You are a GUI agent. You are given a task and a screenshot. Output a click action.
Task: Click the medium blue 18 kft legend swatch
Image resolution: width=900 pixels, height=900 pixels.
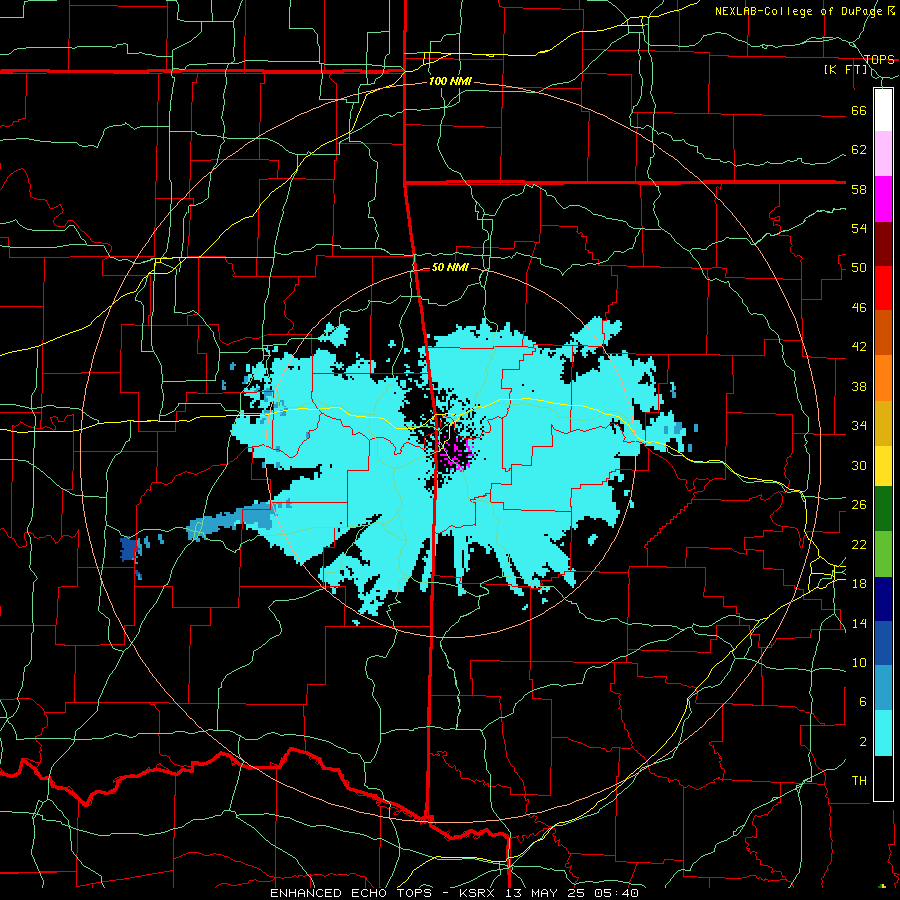[883, 643]
